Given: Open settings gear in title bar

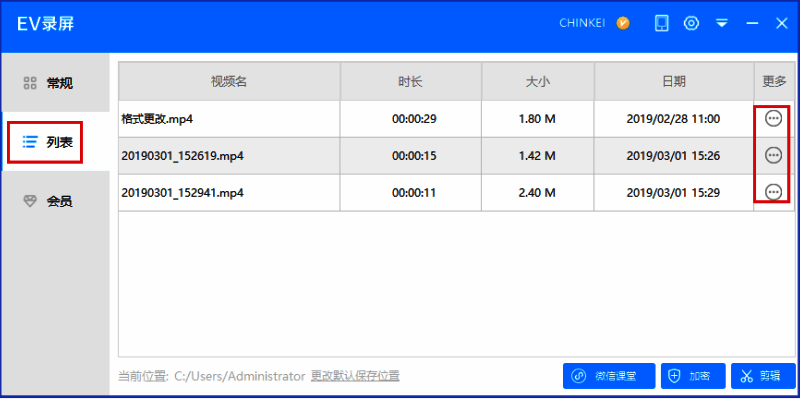Looking at the screenshot, I should pos(691,23).
